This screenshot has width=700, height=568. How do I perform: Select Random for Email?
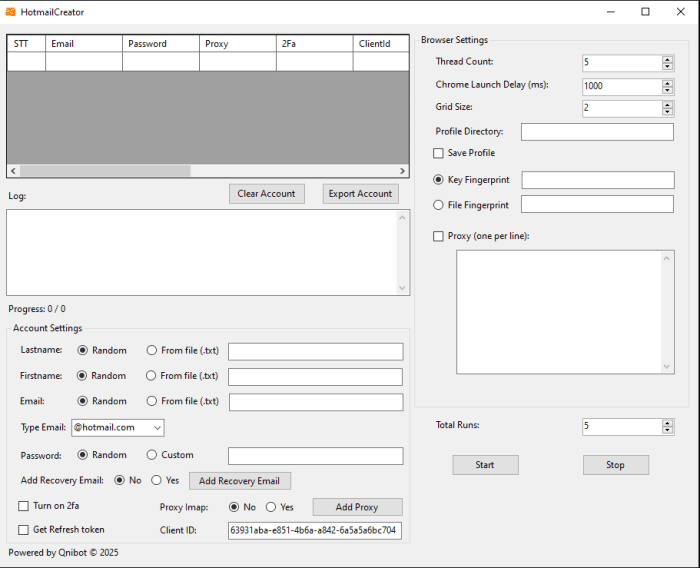click(83, 401)
